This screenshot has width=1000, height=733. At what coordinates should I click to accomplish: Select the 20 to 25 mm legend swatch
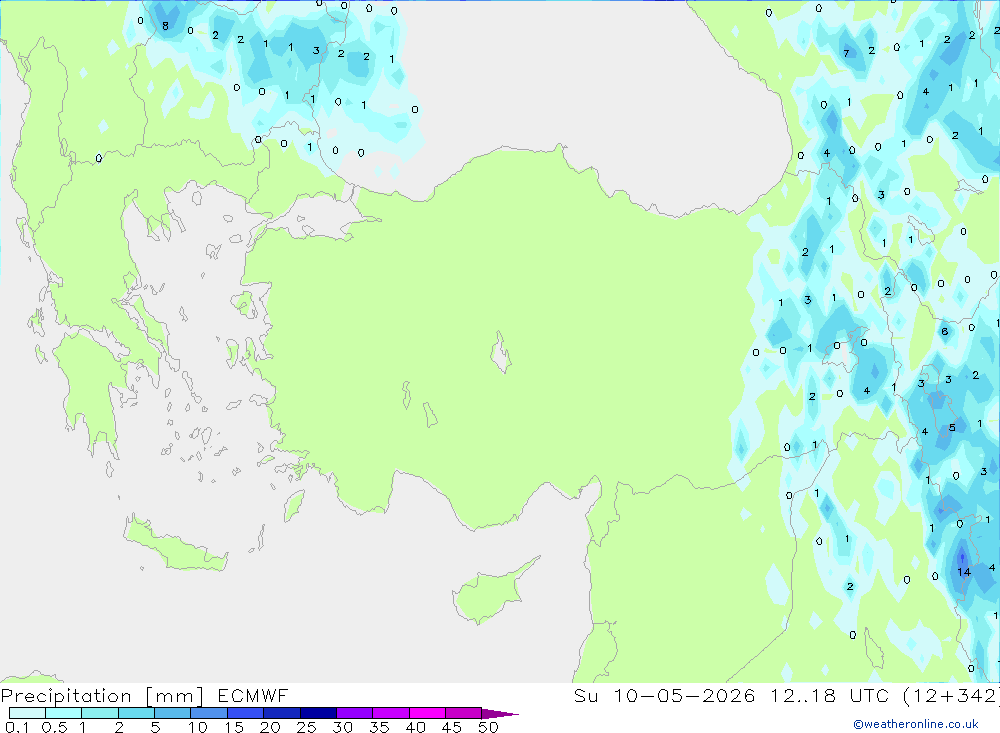[282, 713]
